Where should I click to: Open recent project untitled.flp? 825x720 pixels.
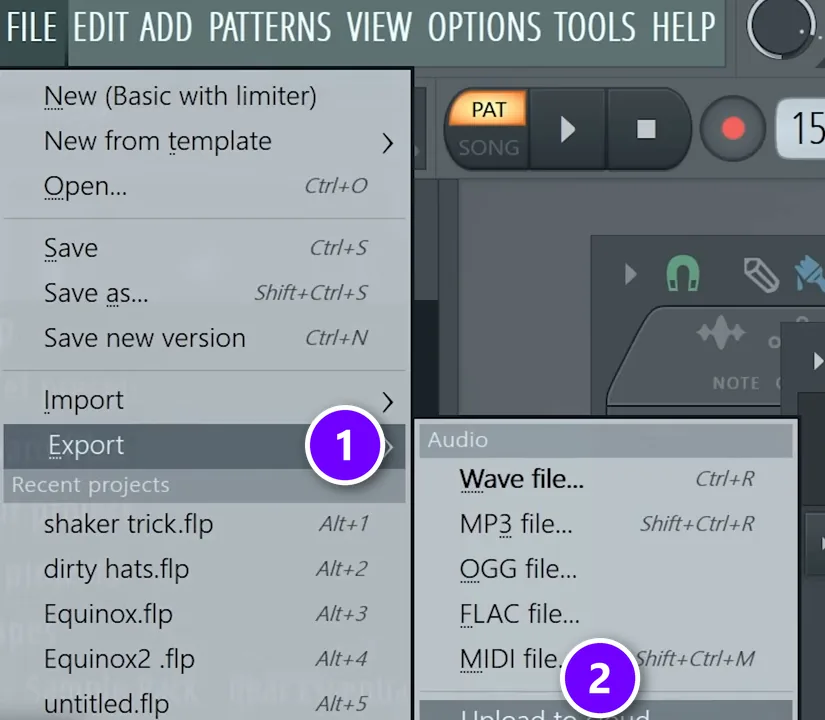pyautogui.click(x=205, y=704)
